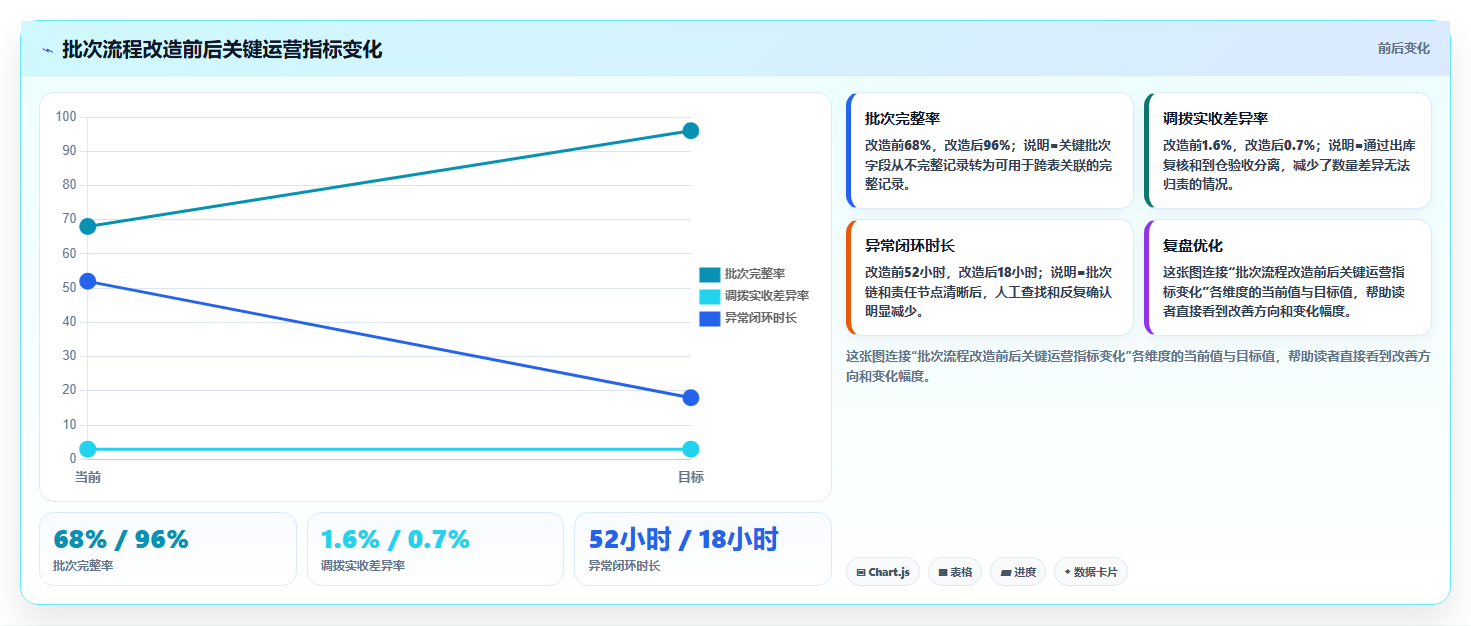Screen dimensions: 1471x626
Task: Toggle the 批次完整率 legend color box
Action: 709,274
